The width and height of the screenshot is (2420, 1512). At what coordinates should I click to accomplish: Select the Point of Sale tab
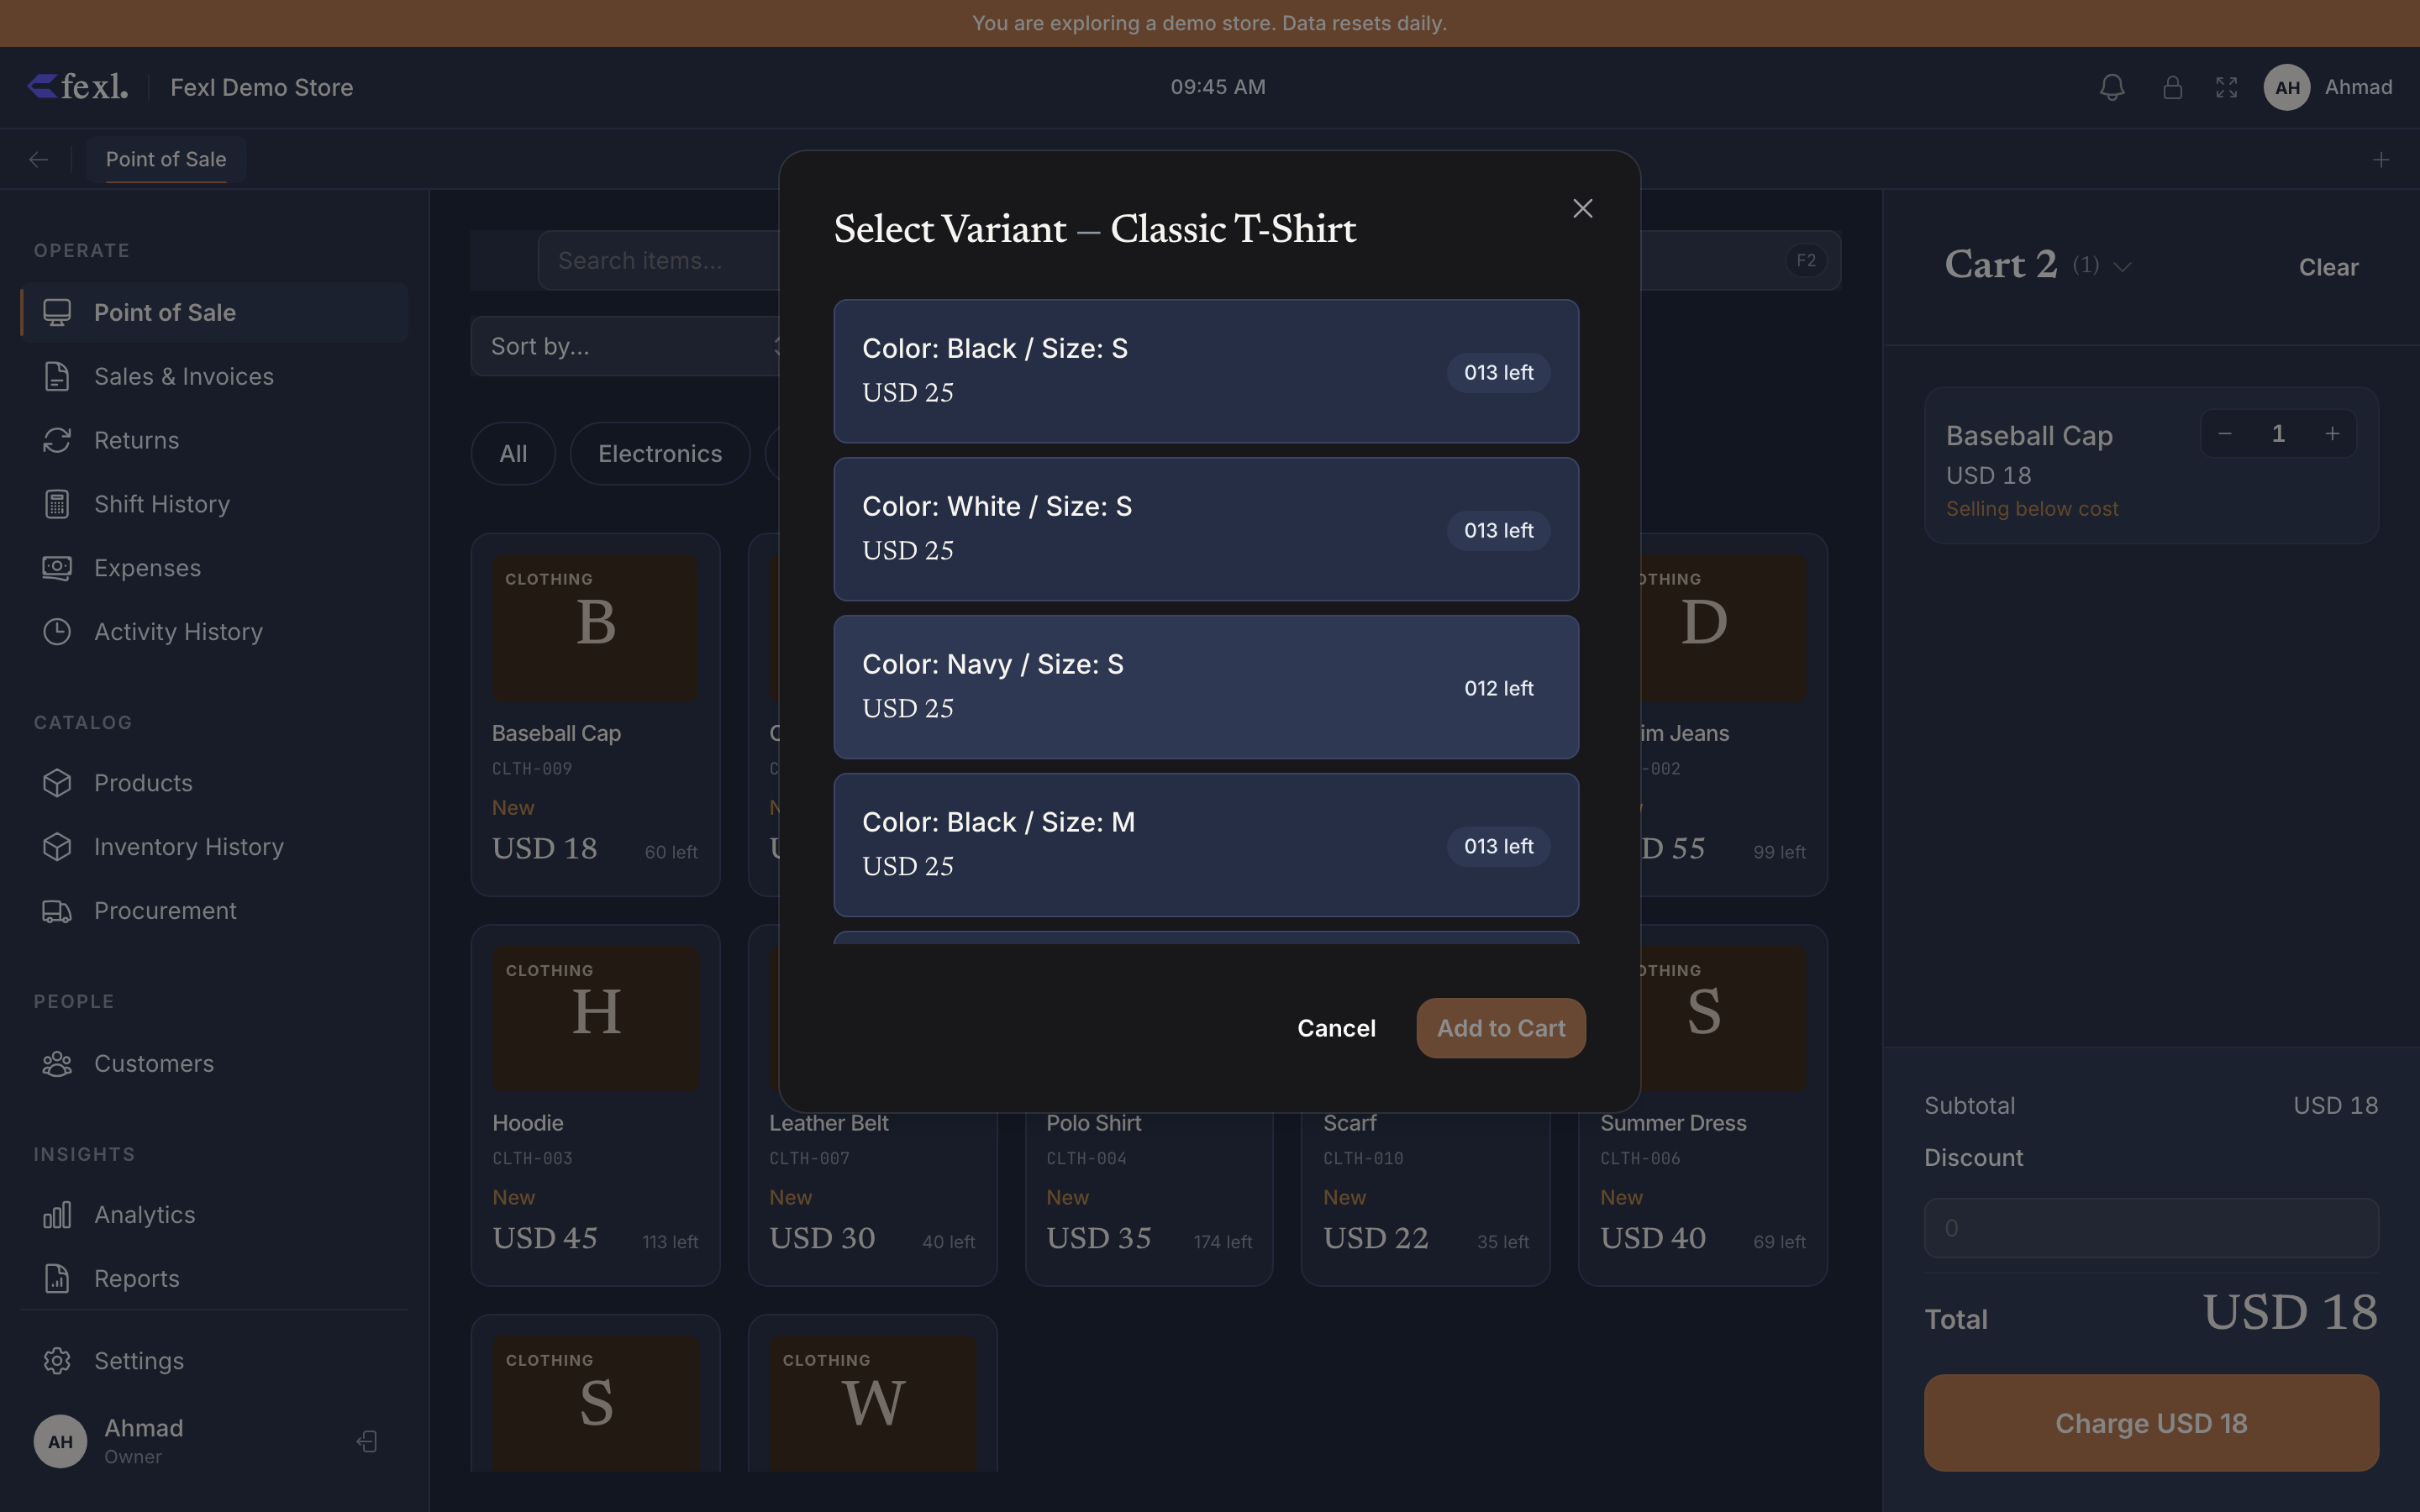166,159
